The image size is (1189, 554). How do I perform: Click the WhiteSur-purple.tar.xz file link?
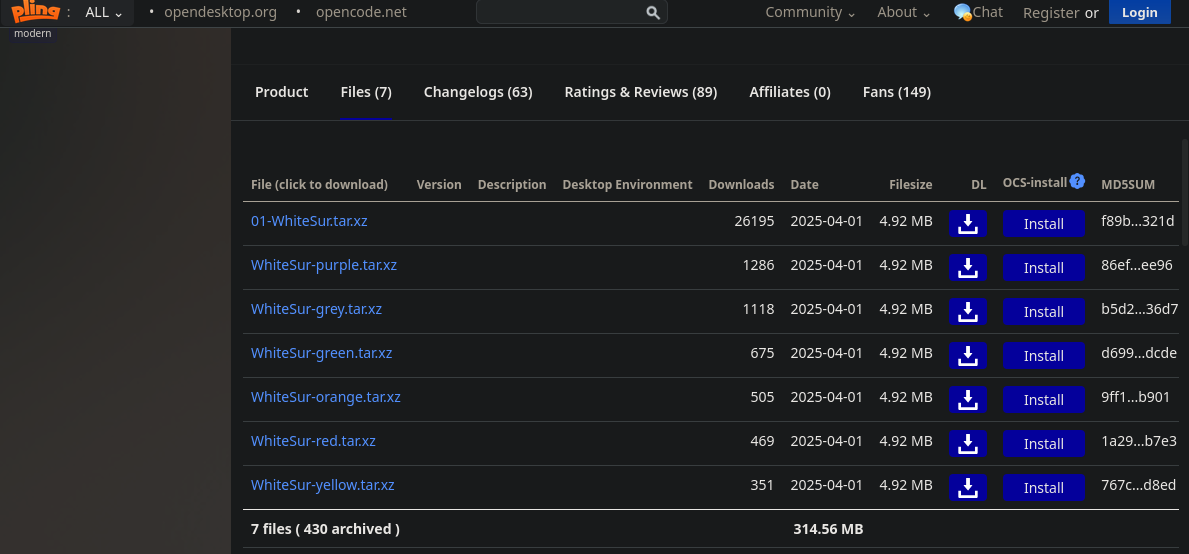[x=324, y=265]
